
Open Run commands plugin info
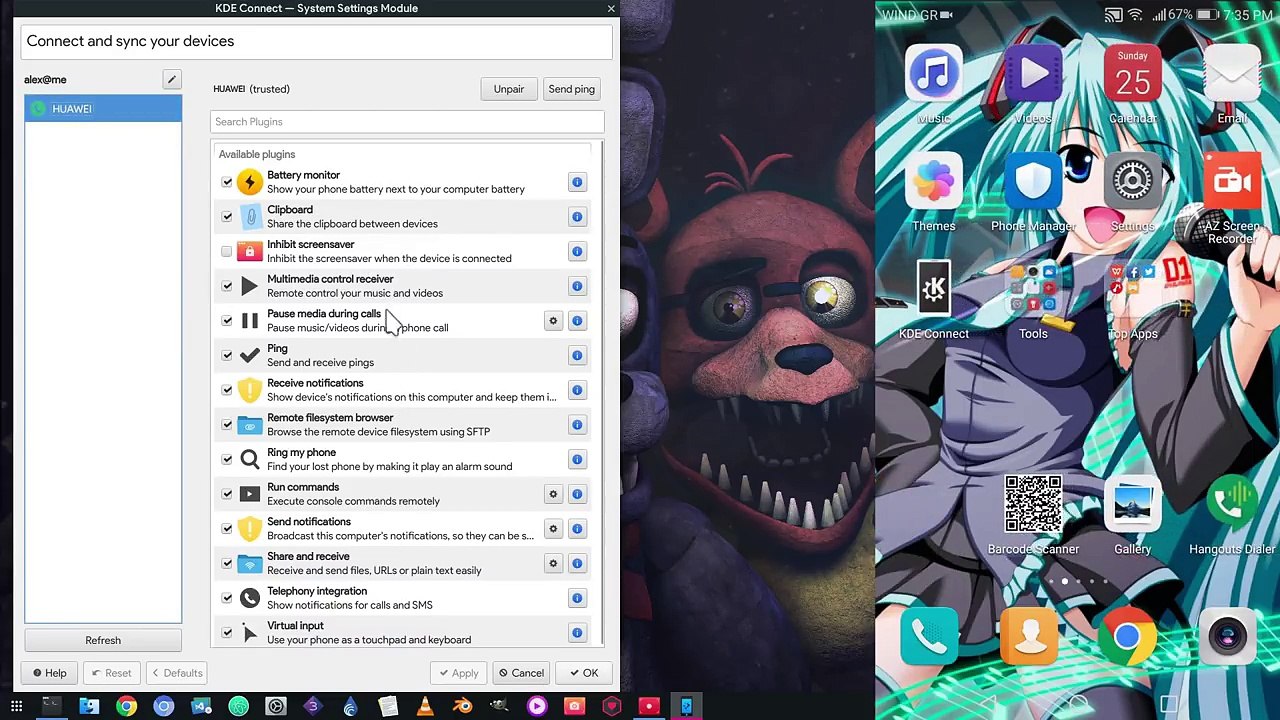577,494
